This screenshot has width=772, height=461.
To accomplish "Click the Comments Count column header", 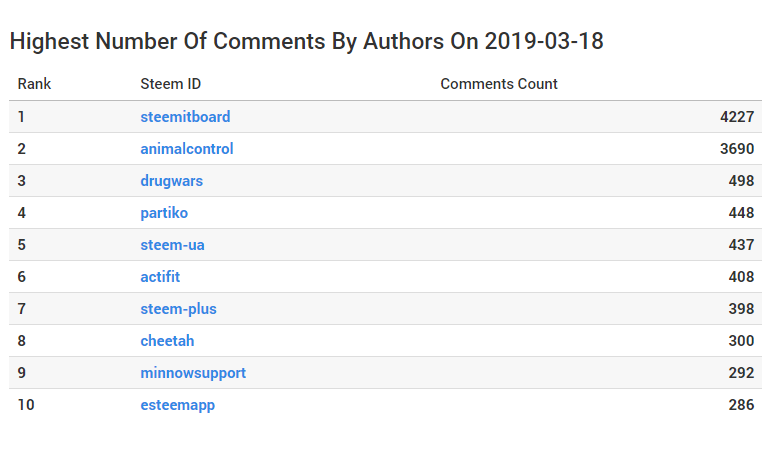I will pos(499,84).
